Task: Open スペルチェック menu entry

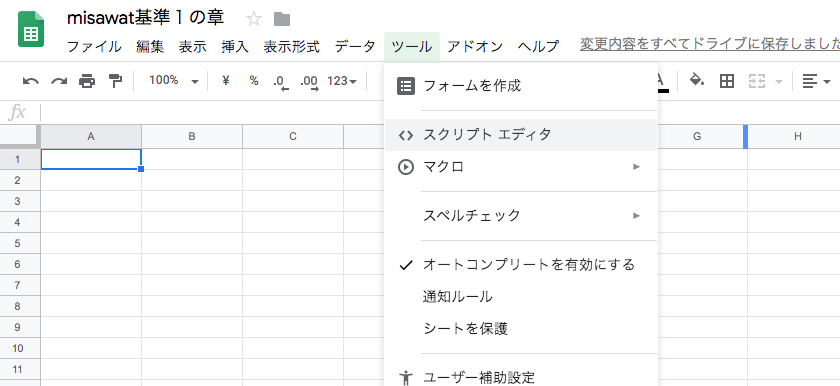Action: [x=521, y=216]
